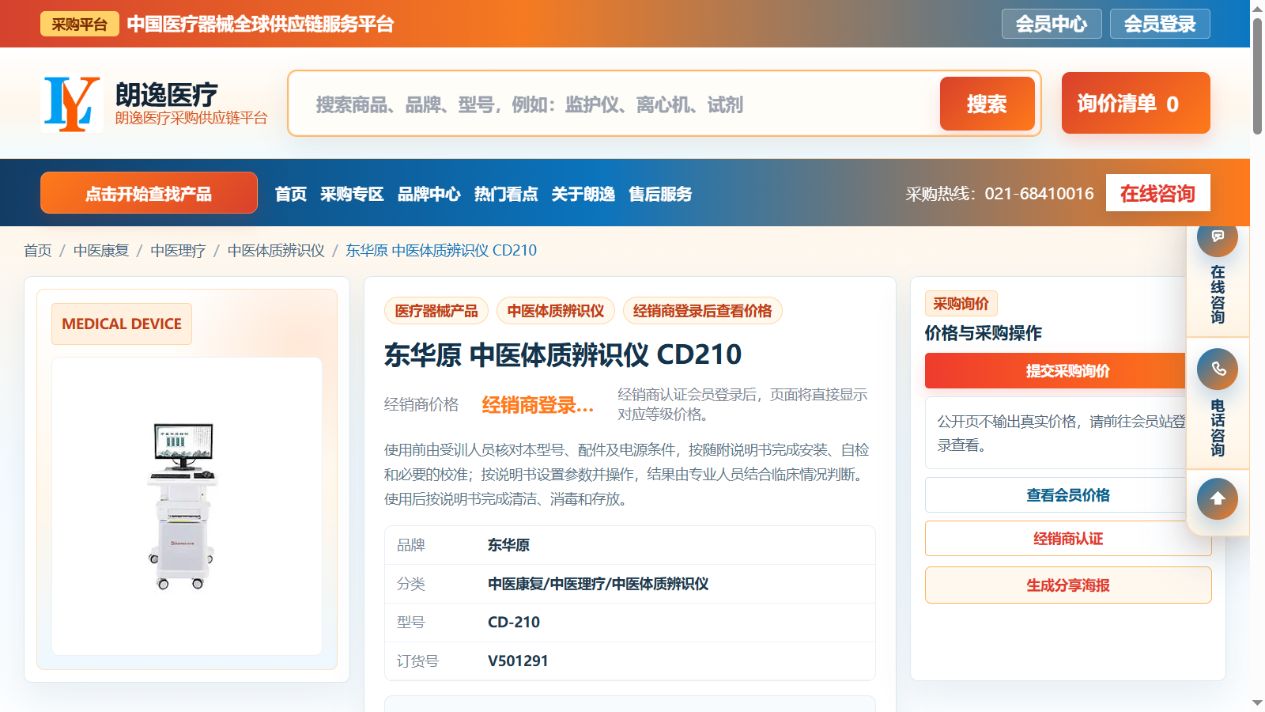This screenshot has width=1265, height=712.
Task: Click the 经销商登录后查看价格 tag
Action: click(702, 311)
